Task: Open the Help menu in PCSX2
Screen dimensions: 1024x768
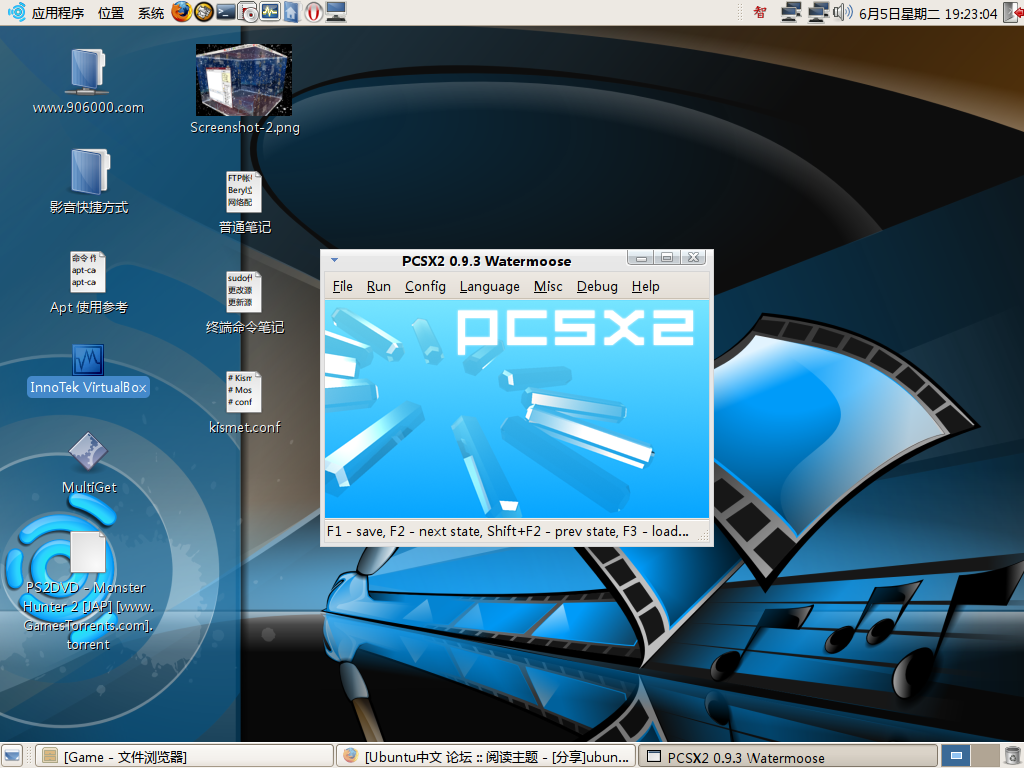Action: click(x=645, y=287)
